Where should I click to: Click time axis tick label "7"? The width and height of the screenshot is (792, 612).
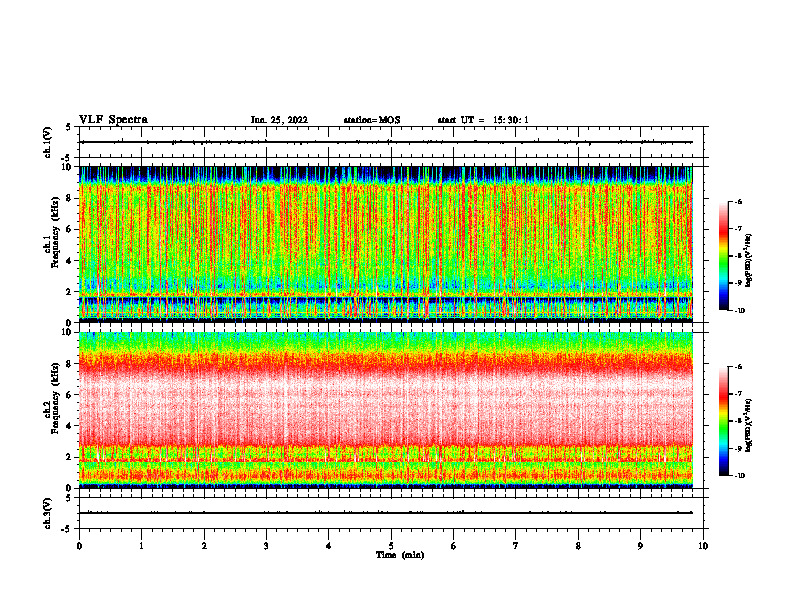click(516, 546)
